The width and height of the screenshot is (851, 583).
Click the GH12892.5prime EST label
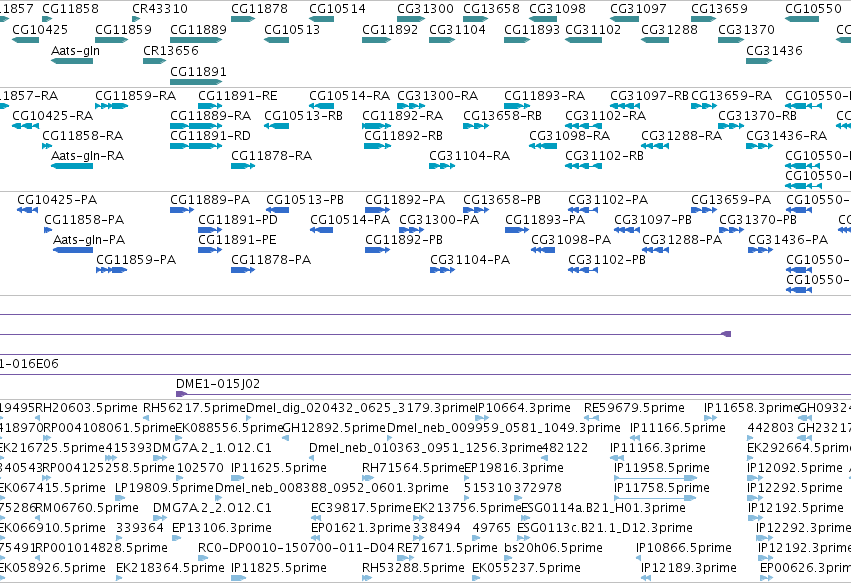(334, 428)
